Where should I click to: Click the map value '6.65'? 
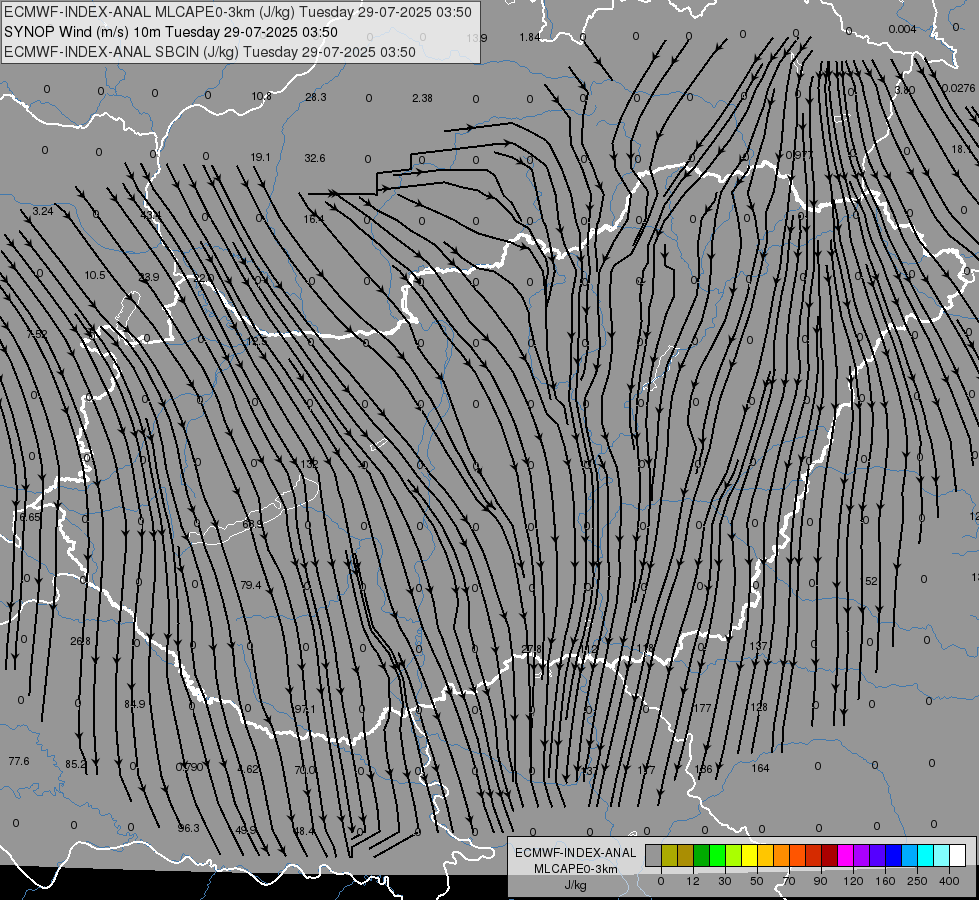point(30,517)
